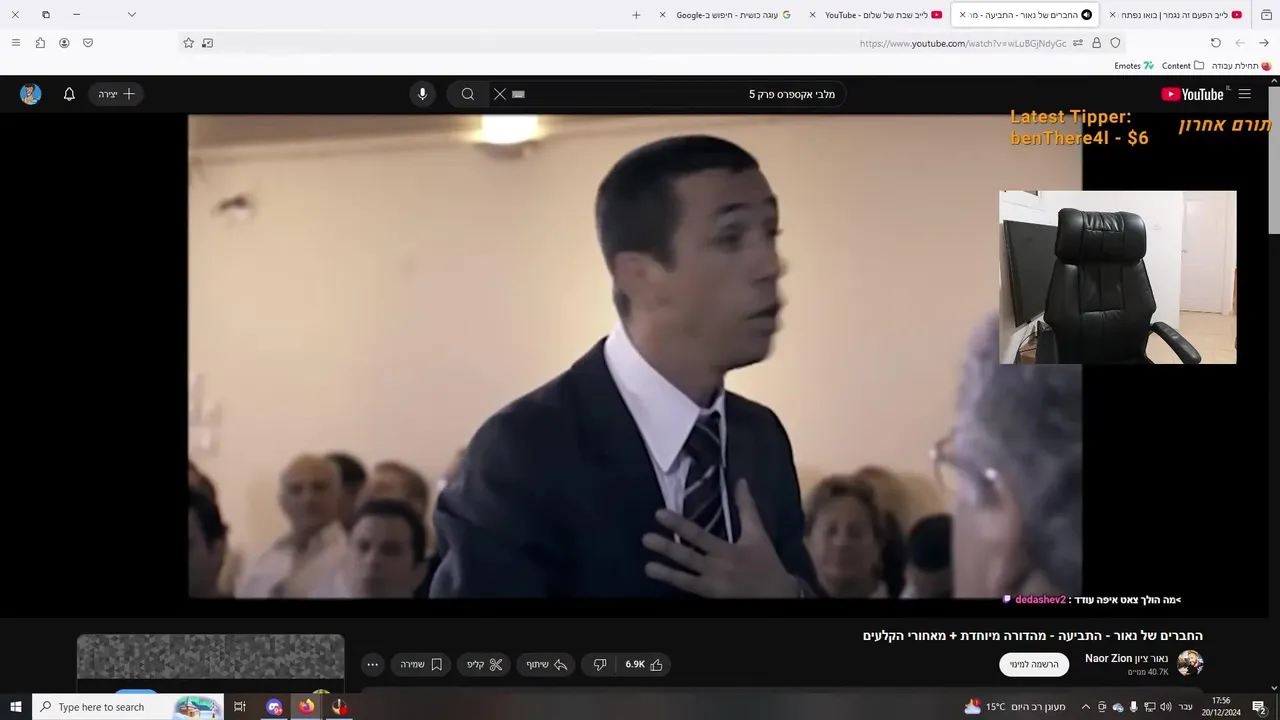Open YouTube notifications bell

point(69,94)
